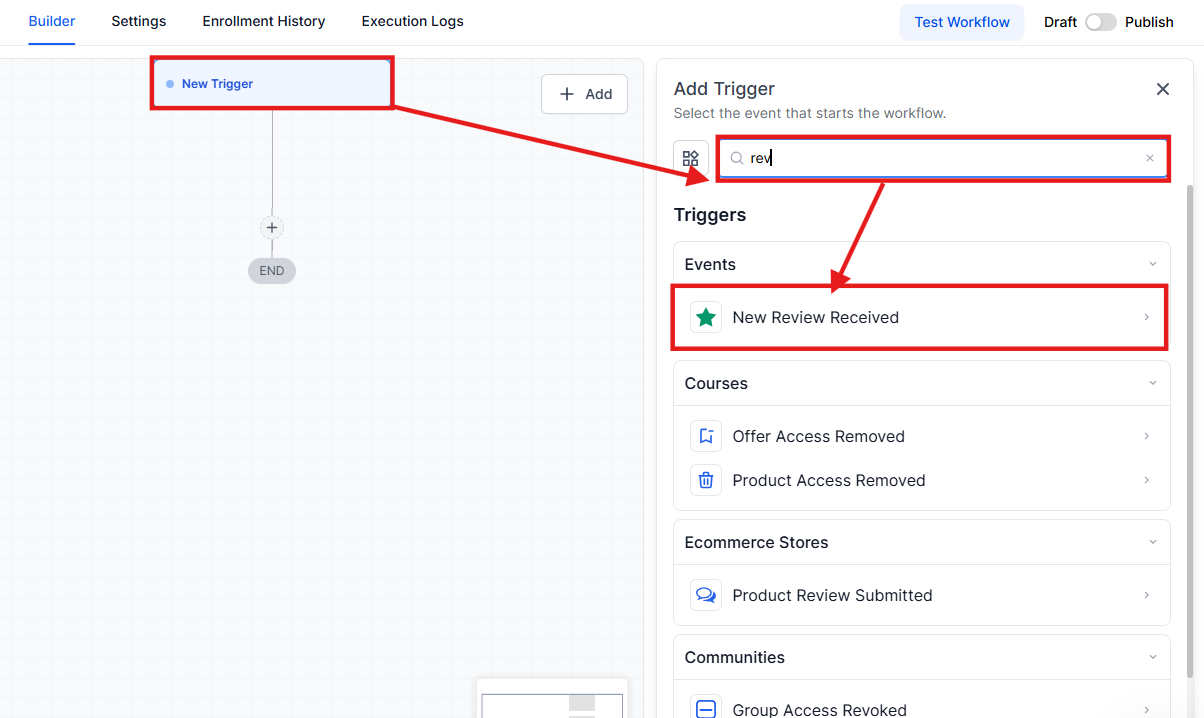
Task: Switch to the Enrollment History tab
Action: [x=264, y=21]
